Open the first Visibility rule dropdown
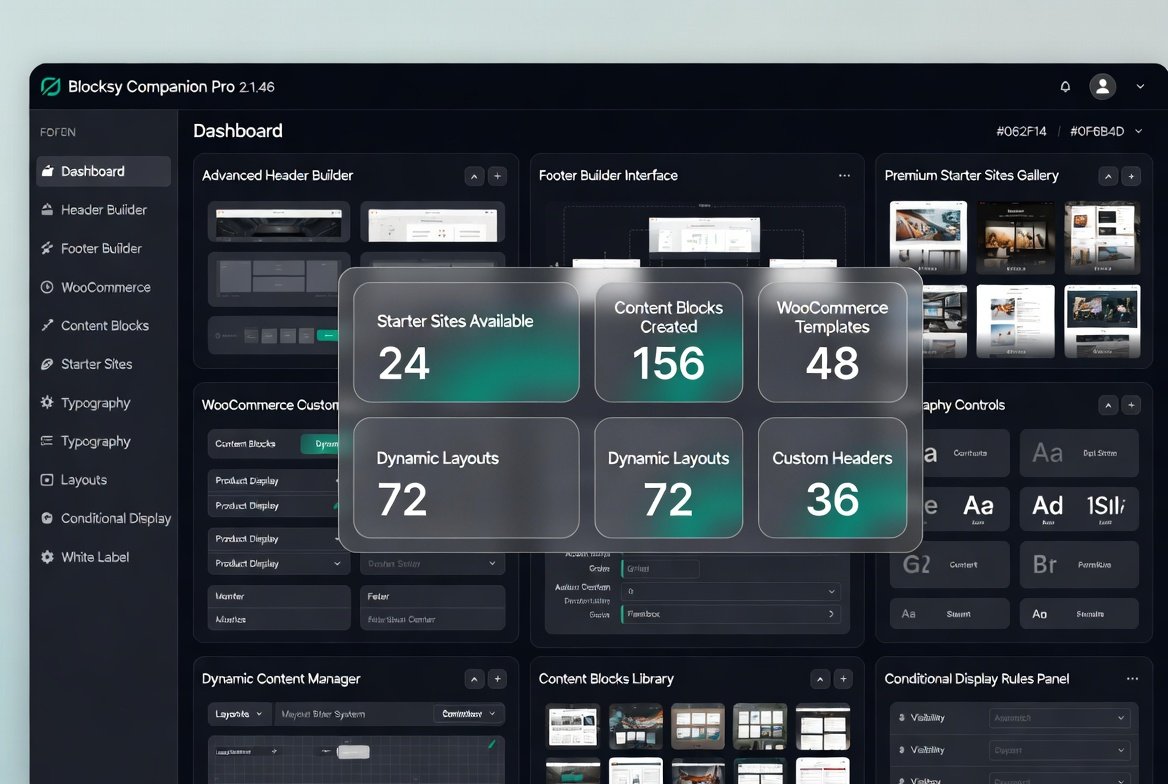This screenshot has width=1168, height=784. (1058, 718)
